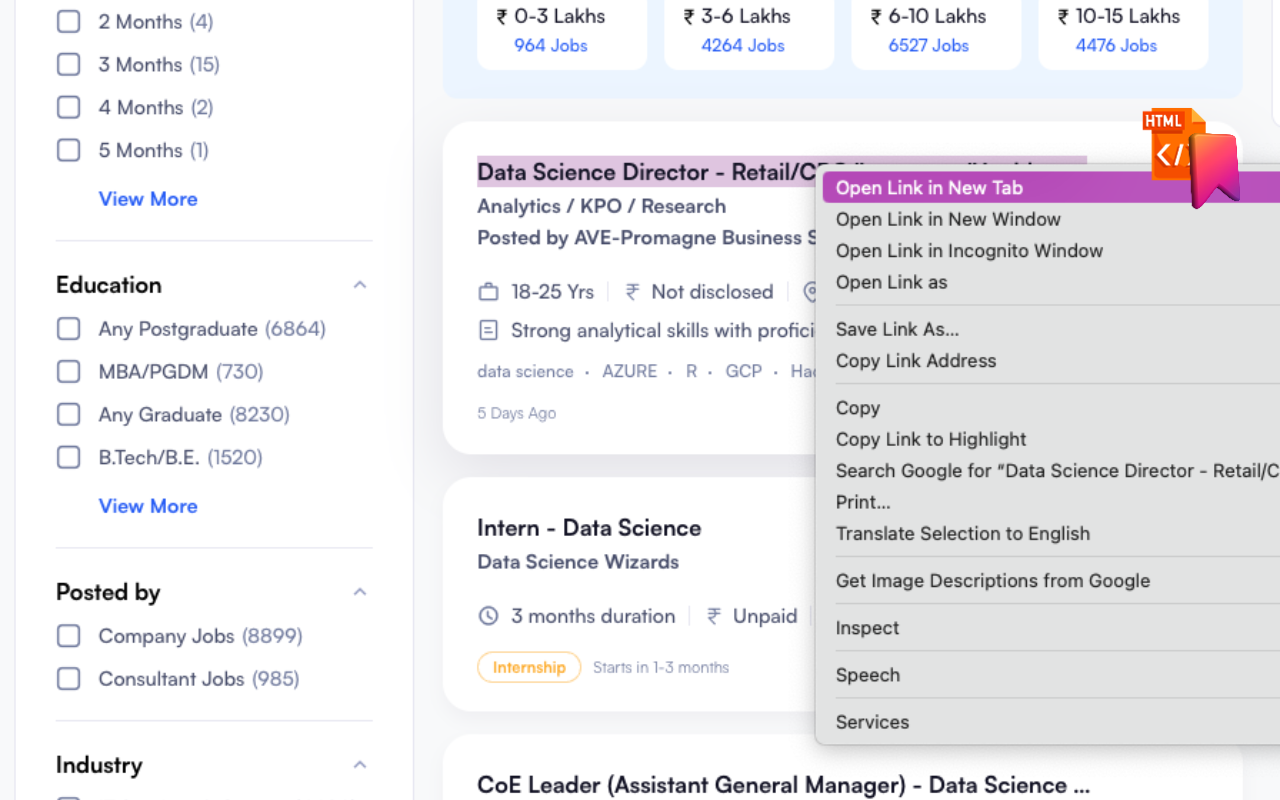1280x800 pixels.
Task: Open the Intern - Data Science job title
Action: coord(589,528)
